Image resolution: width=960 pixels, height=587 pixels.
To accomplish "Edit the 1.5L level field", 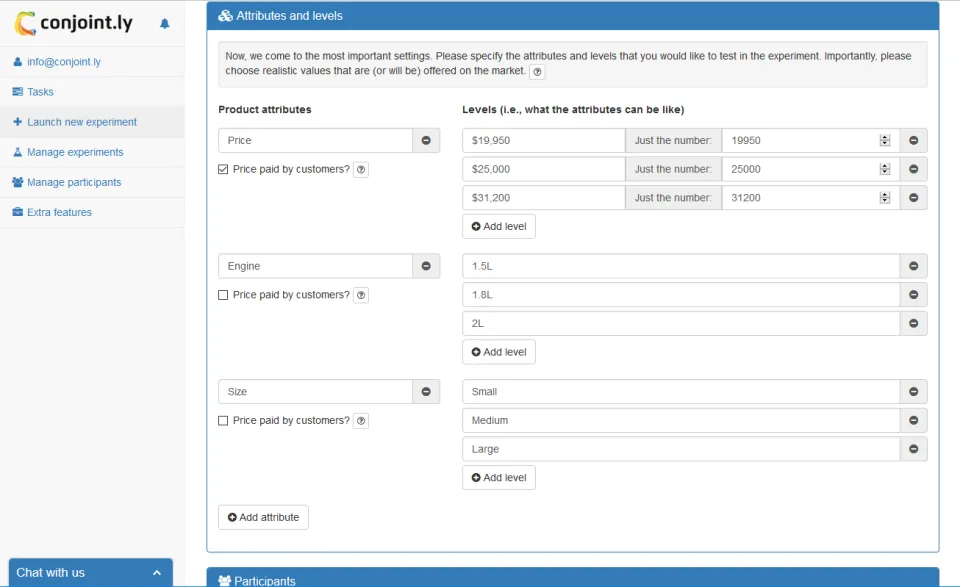I will [681, 266].
